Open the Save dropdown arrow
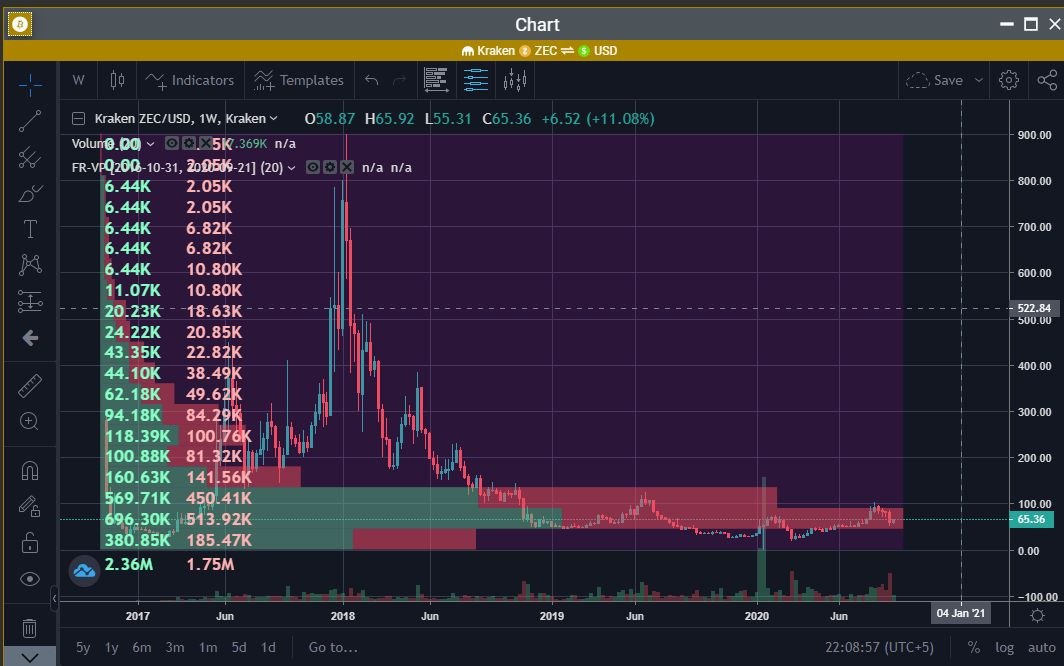The height and width of the screenshot is (666, 1064). (978, 80)
